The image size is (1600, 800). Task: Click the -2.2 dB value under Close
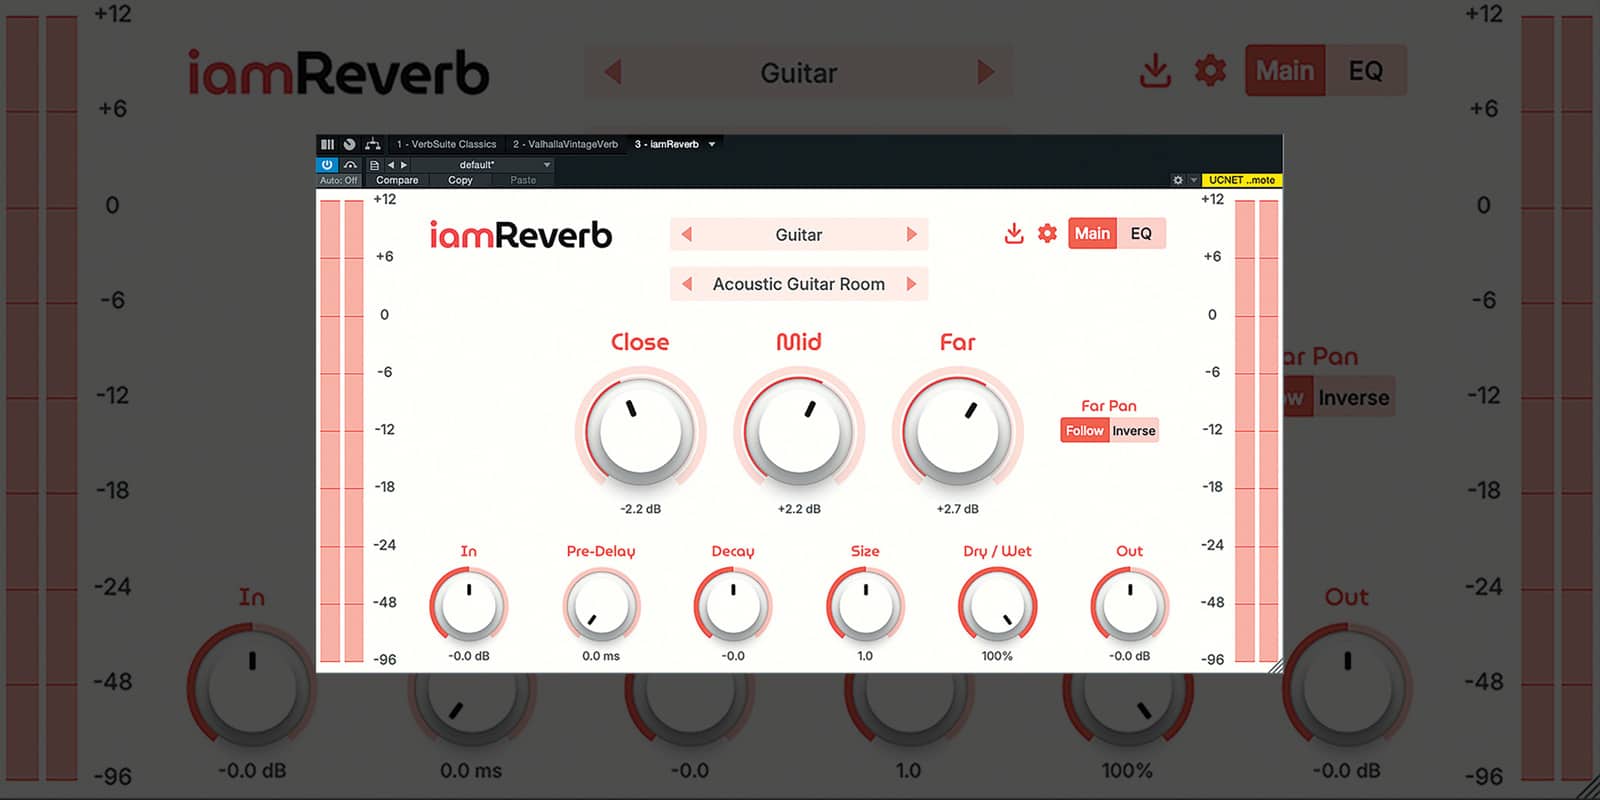pos(640,509)
